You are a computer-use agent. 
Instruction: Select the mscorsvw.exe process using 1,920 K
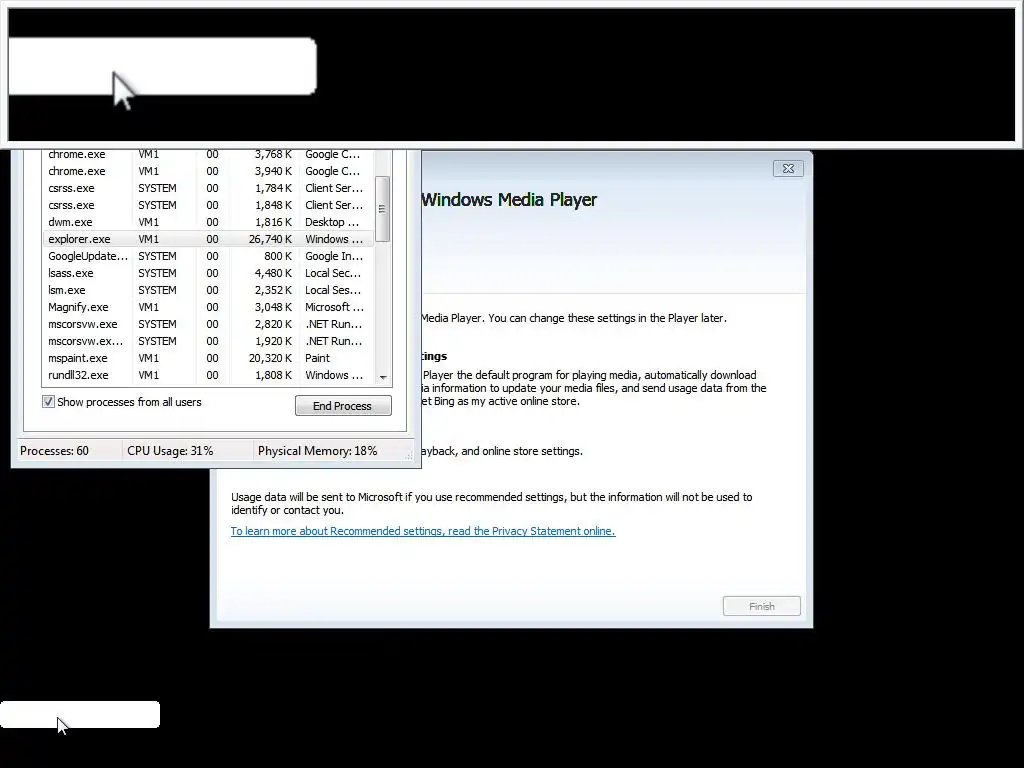[x=209, y=341]
